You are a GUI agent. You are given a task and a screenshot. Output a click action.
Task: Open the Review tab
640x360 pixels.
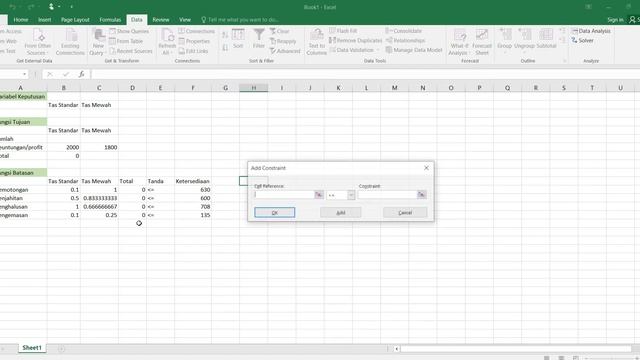coord(161,20)
